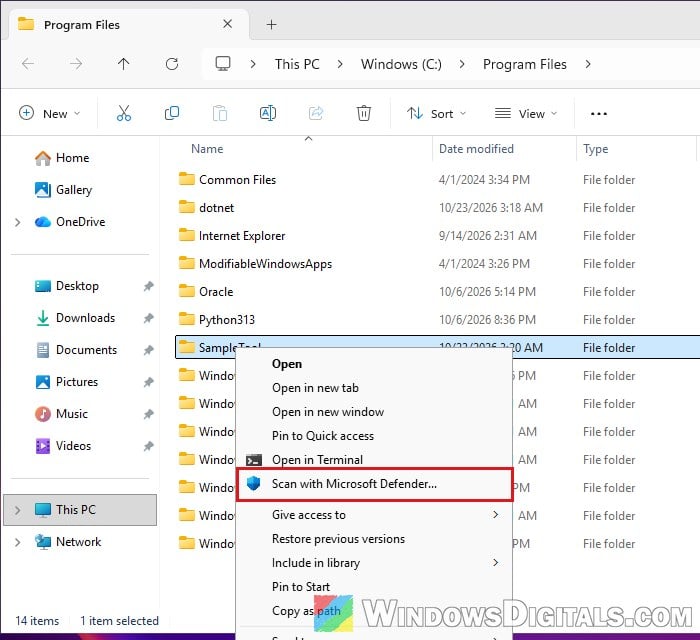Expand the OneDrive tree node

click(17, 222)
